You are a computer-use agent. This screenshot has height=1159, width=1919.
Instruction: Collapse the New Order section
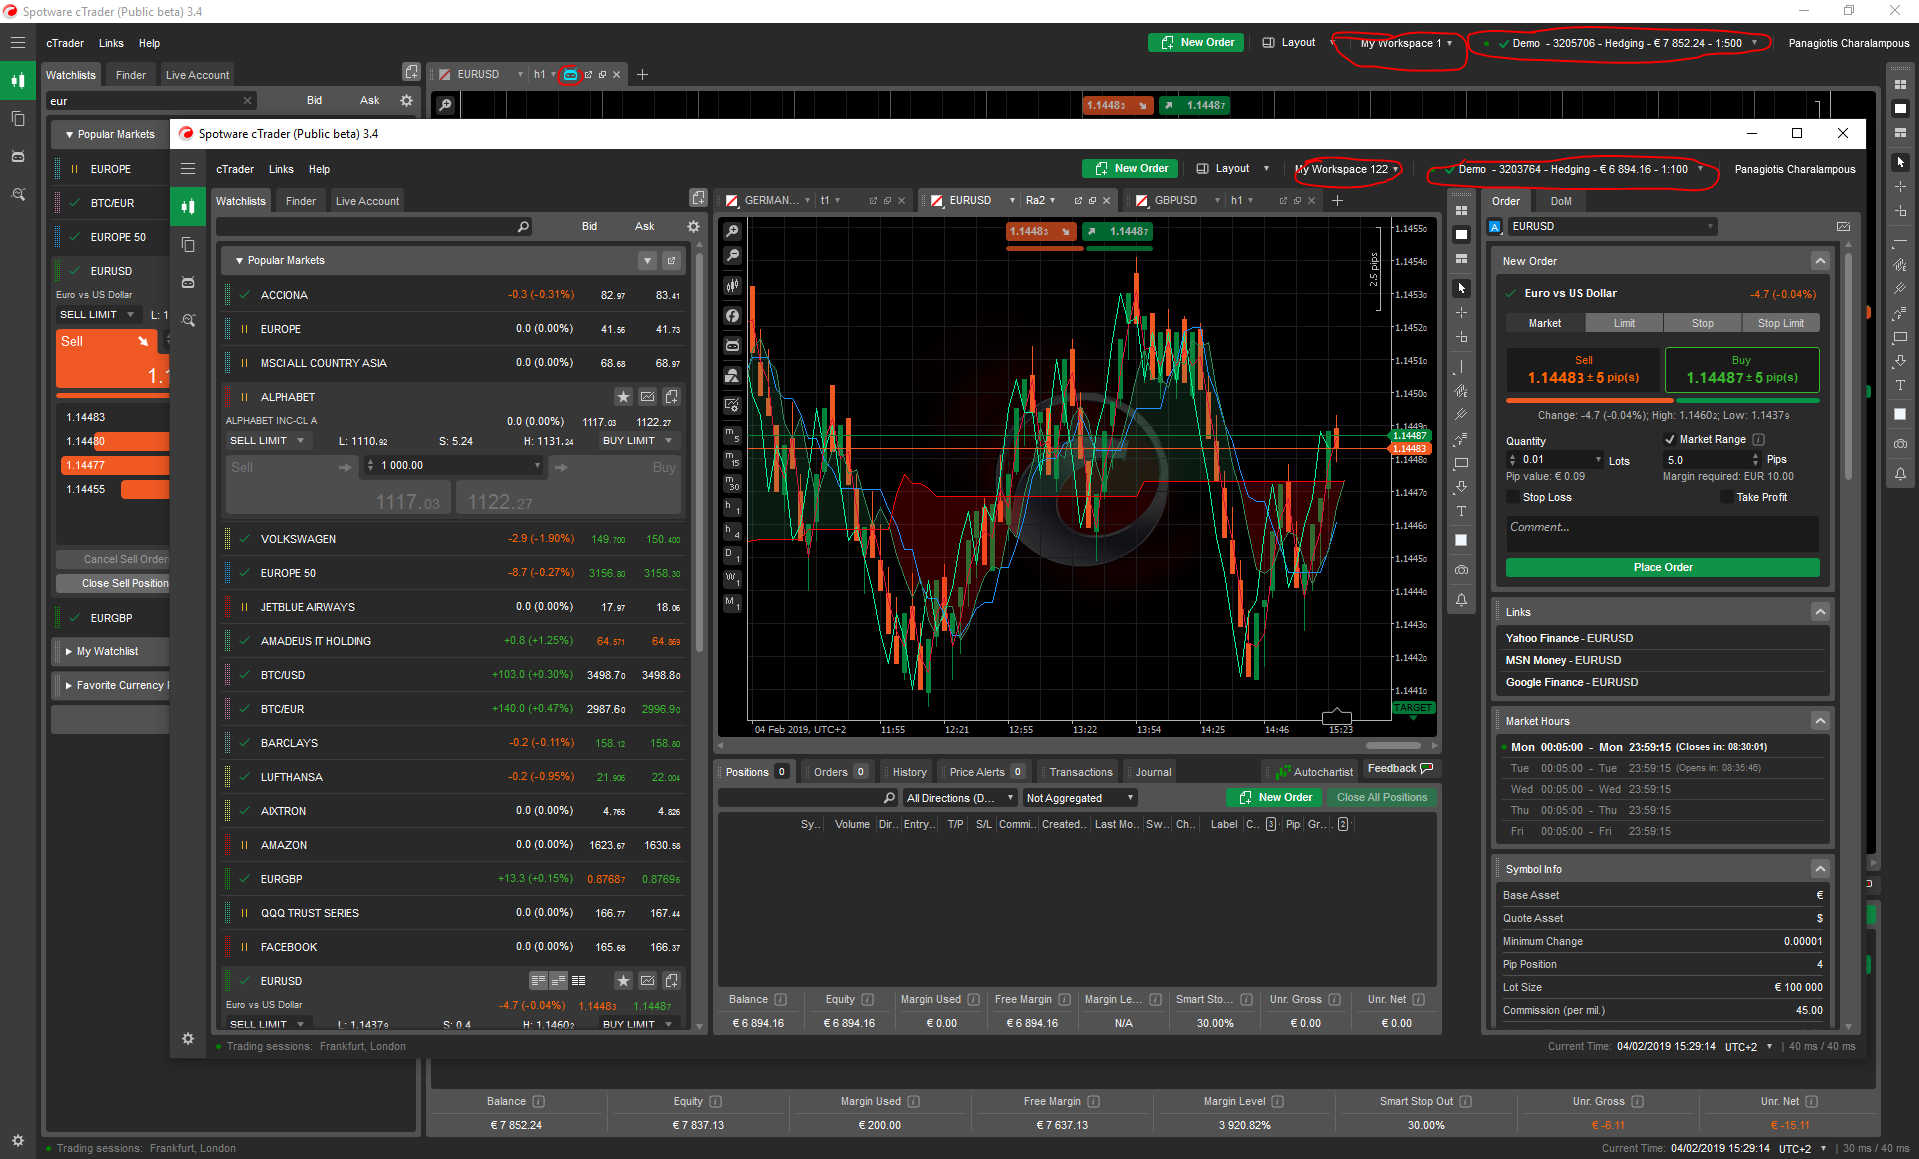tap(1820, 261)
